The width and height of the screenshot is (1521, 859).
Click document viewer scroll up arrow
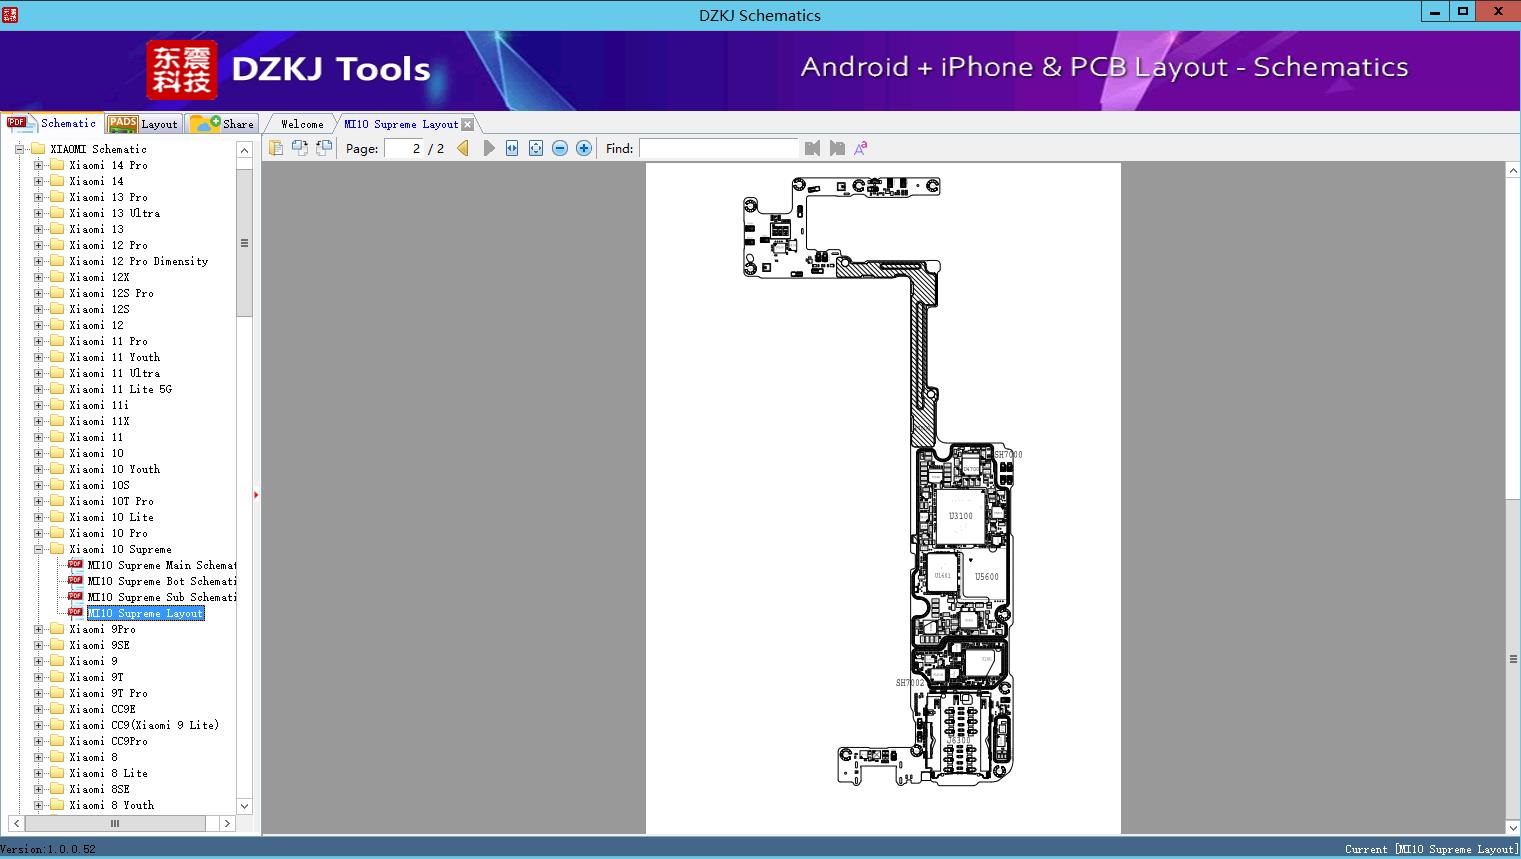click(x=1513, y=171)
